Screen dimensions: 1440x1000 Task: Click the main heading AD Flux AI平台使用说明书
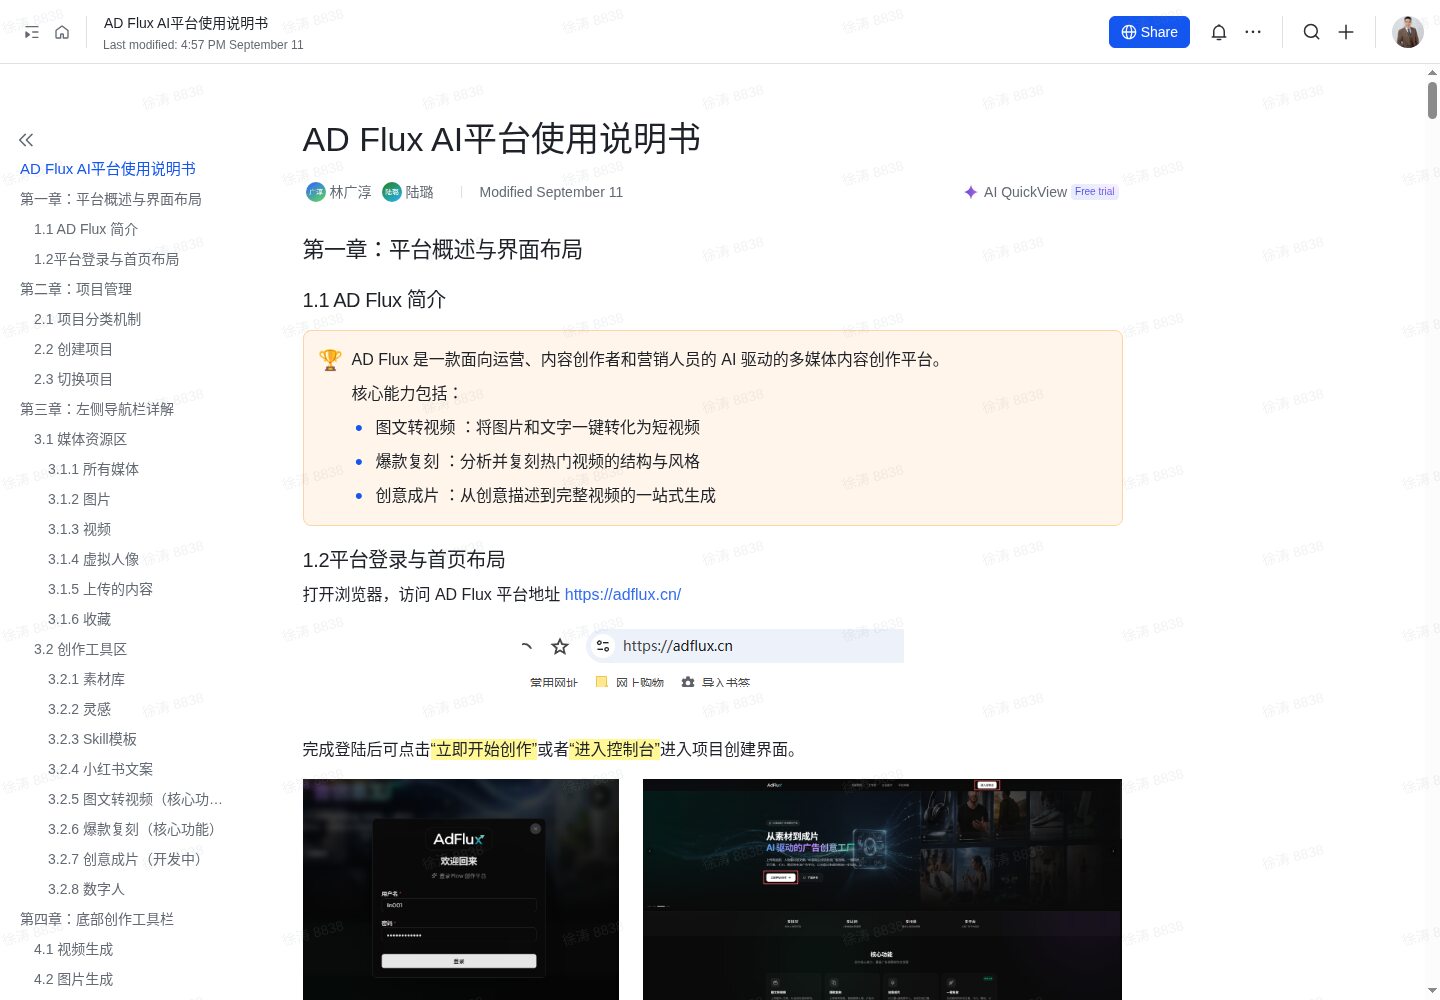[x=501, y=139]
